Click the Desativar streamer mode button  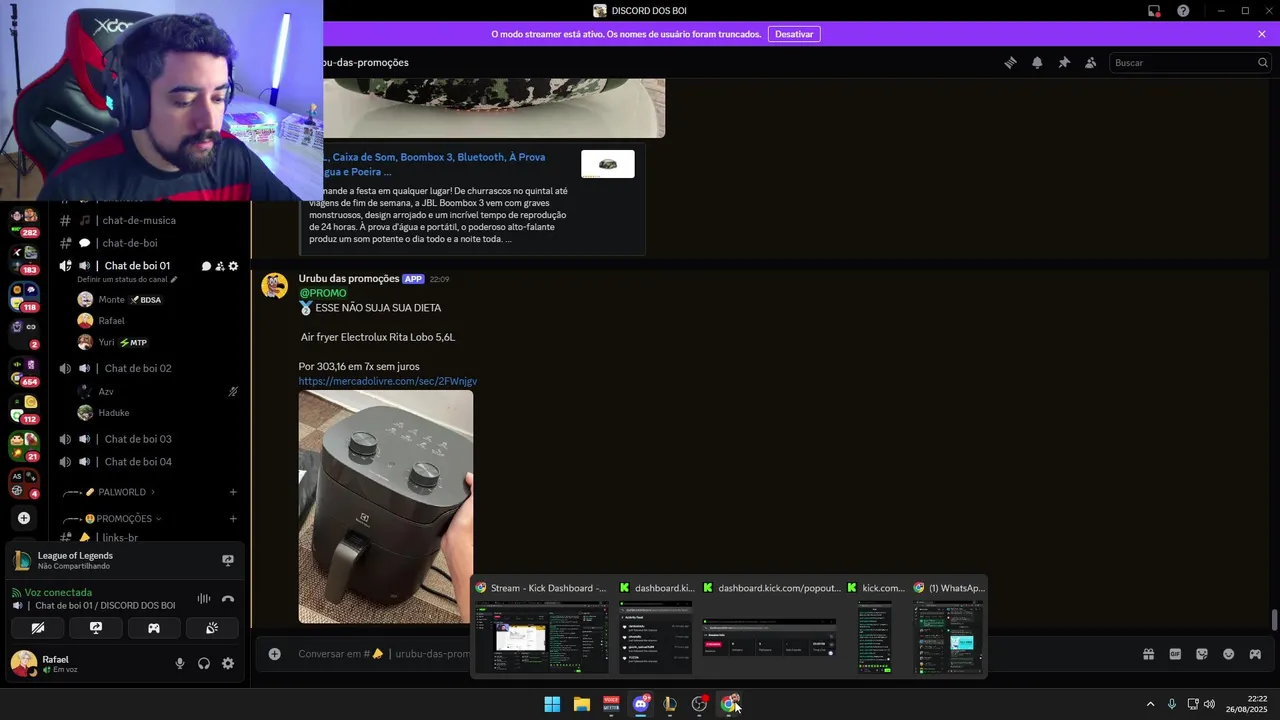794,34
